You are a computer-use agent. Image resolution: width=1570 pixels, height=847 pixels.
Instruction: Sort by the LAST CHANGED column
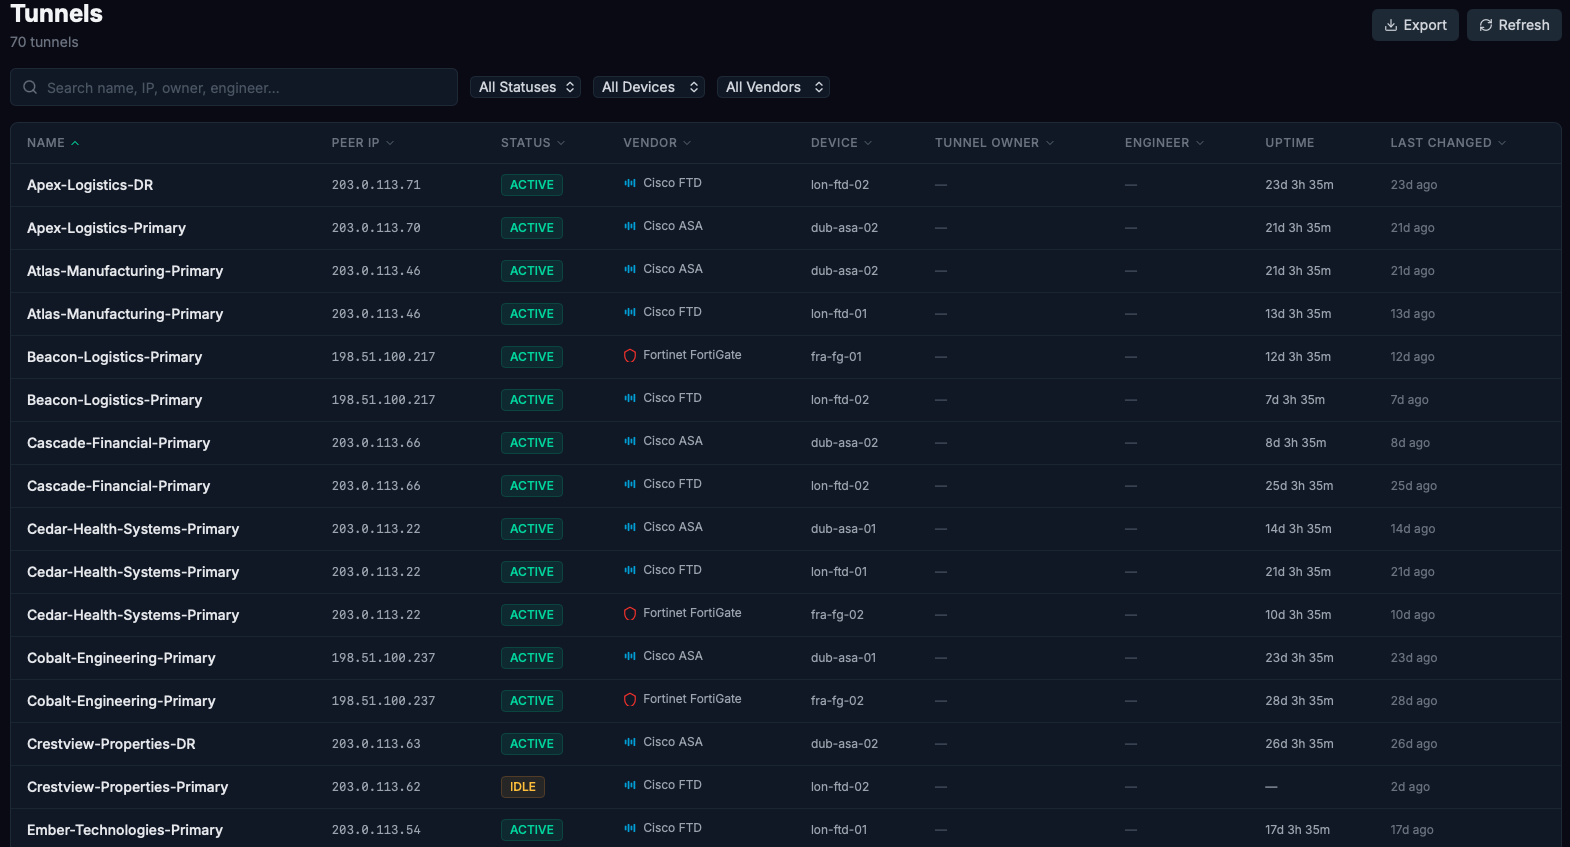1448,143
